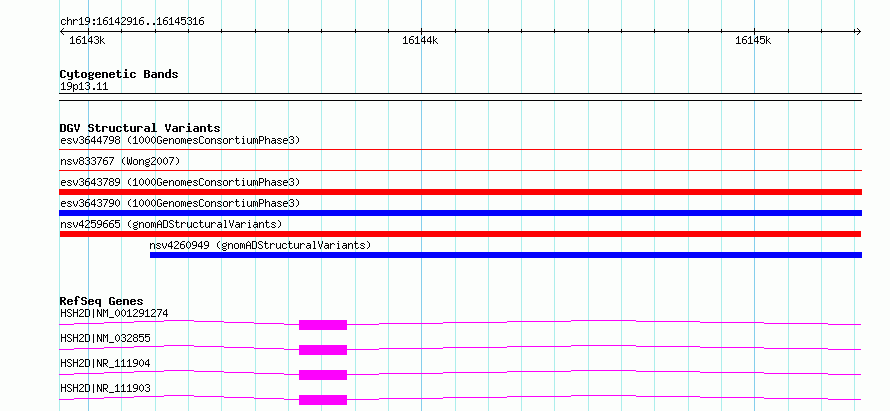Open variant nsv4259665 gnomAD label
Screen dimensions: 890x411
tap(171, 224)
